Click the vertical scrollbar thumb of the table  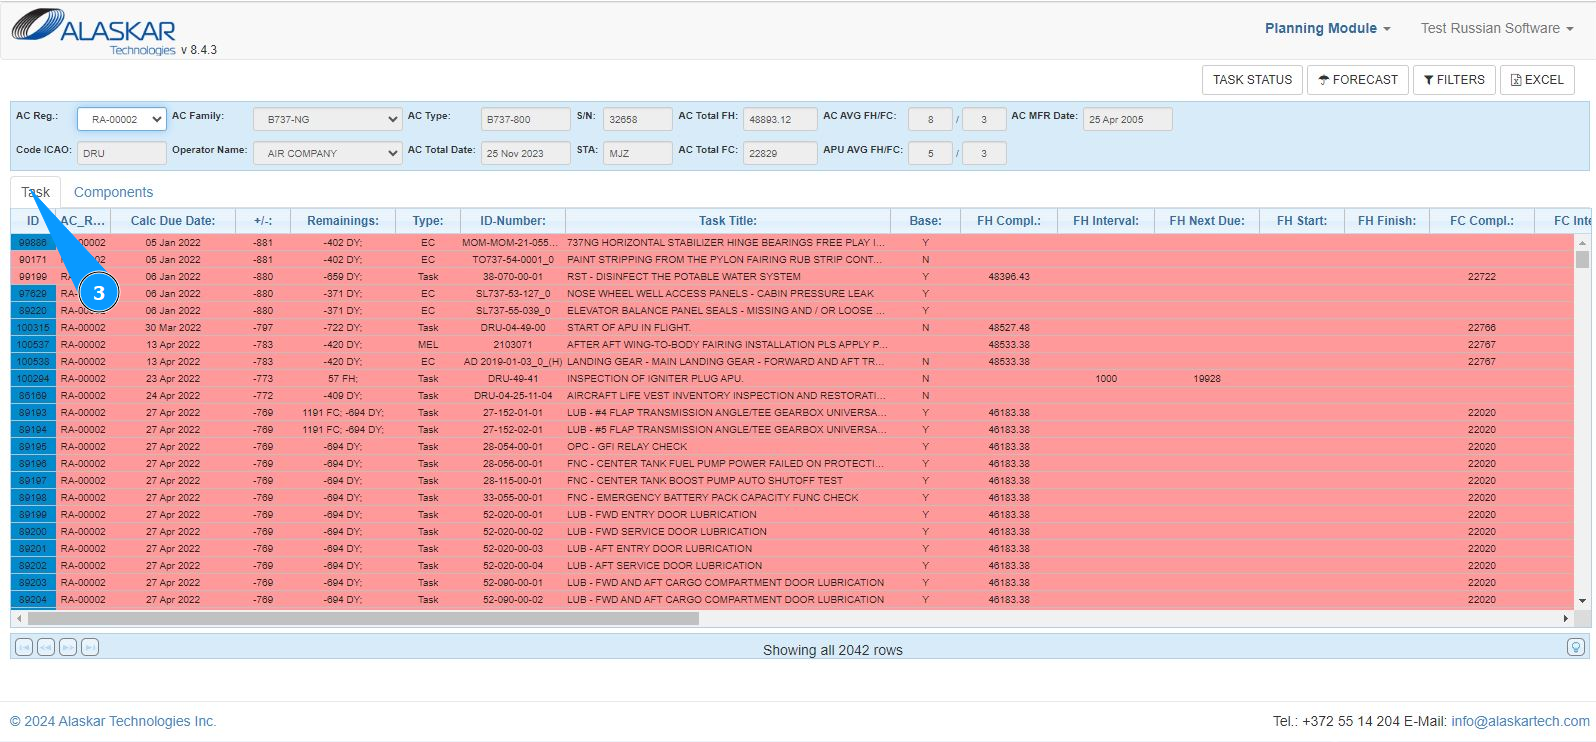pos(1582,260)
